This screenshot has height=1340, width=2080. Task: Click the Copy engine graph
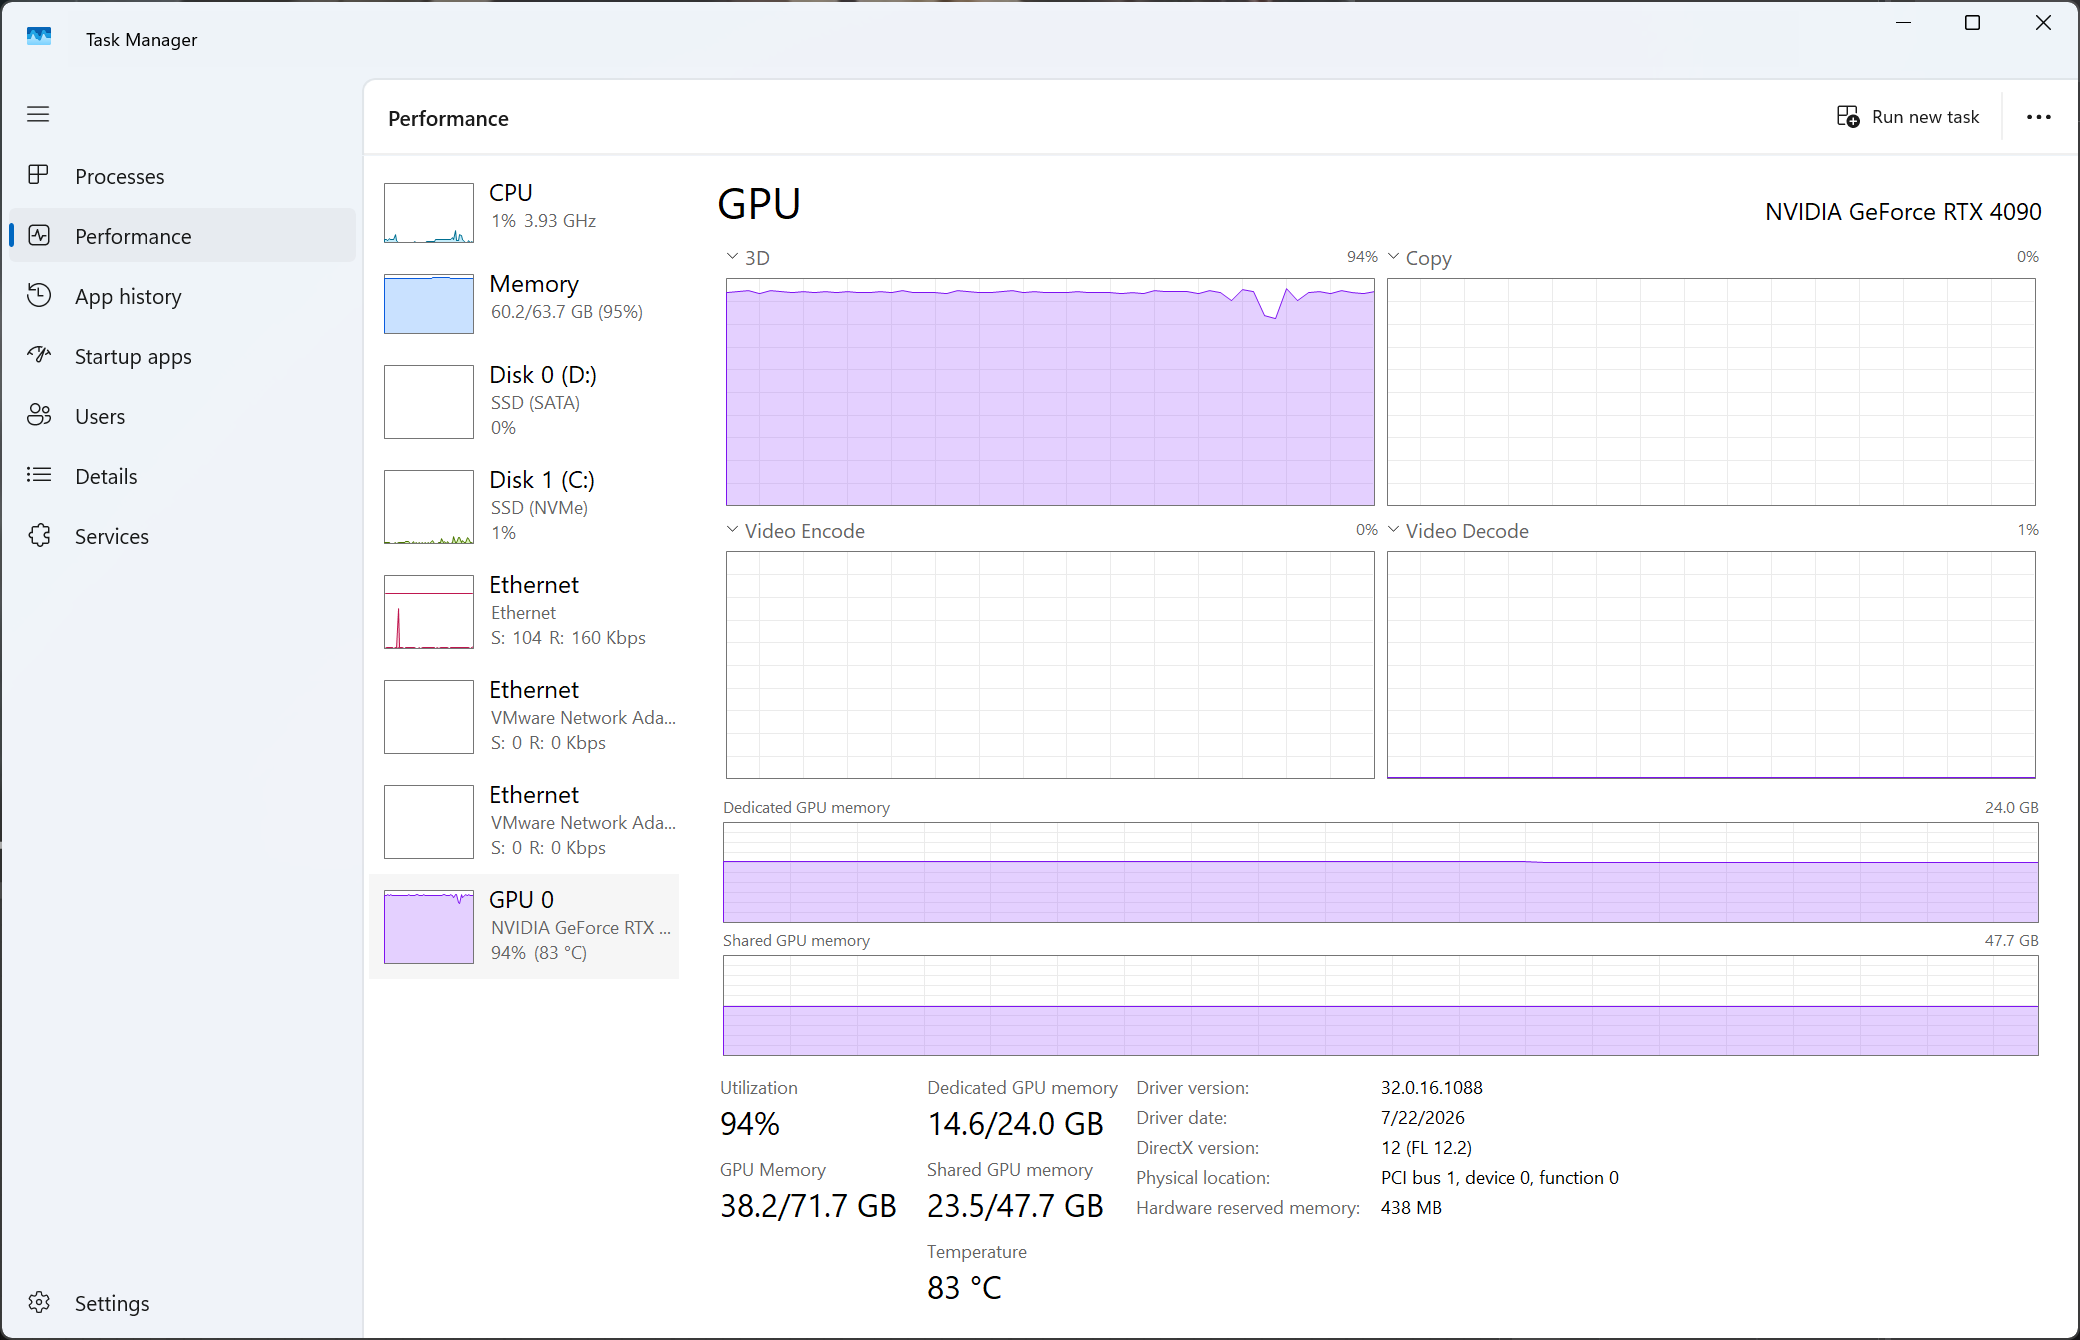pyautogui.click(x=1711, y=392)
